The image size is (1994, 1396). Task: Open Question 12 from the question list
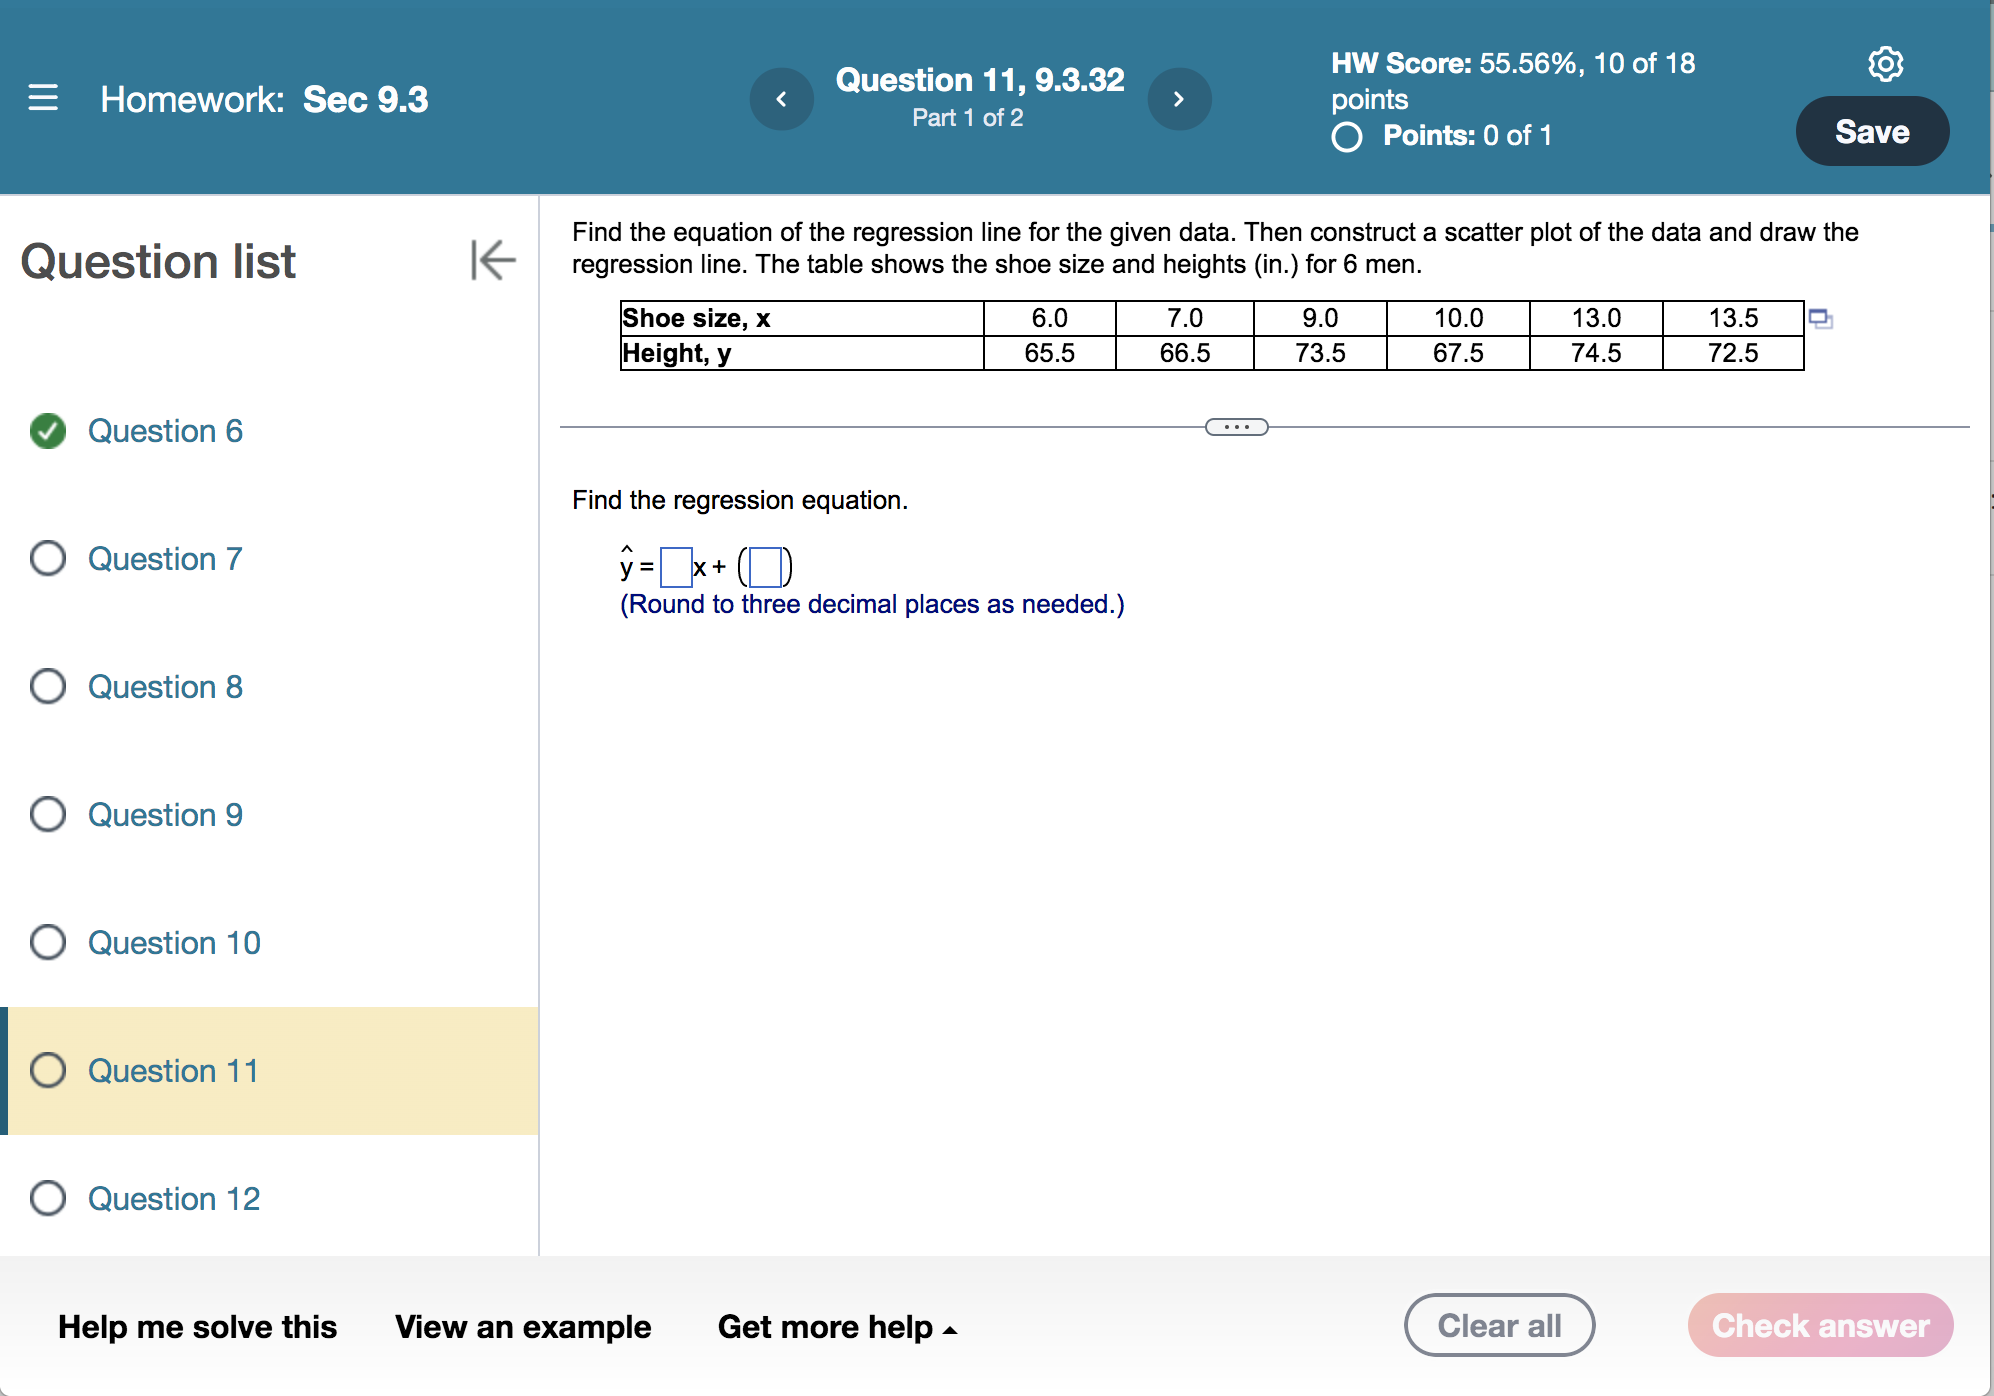click(x=173, y=1199)
